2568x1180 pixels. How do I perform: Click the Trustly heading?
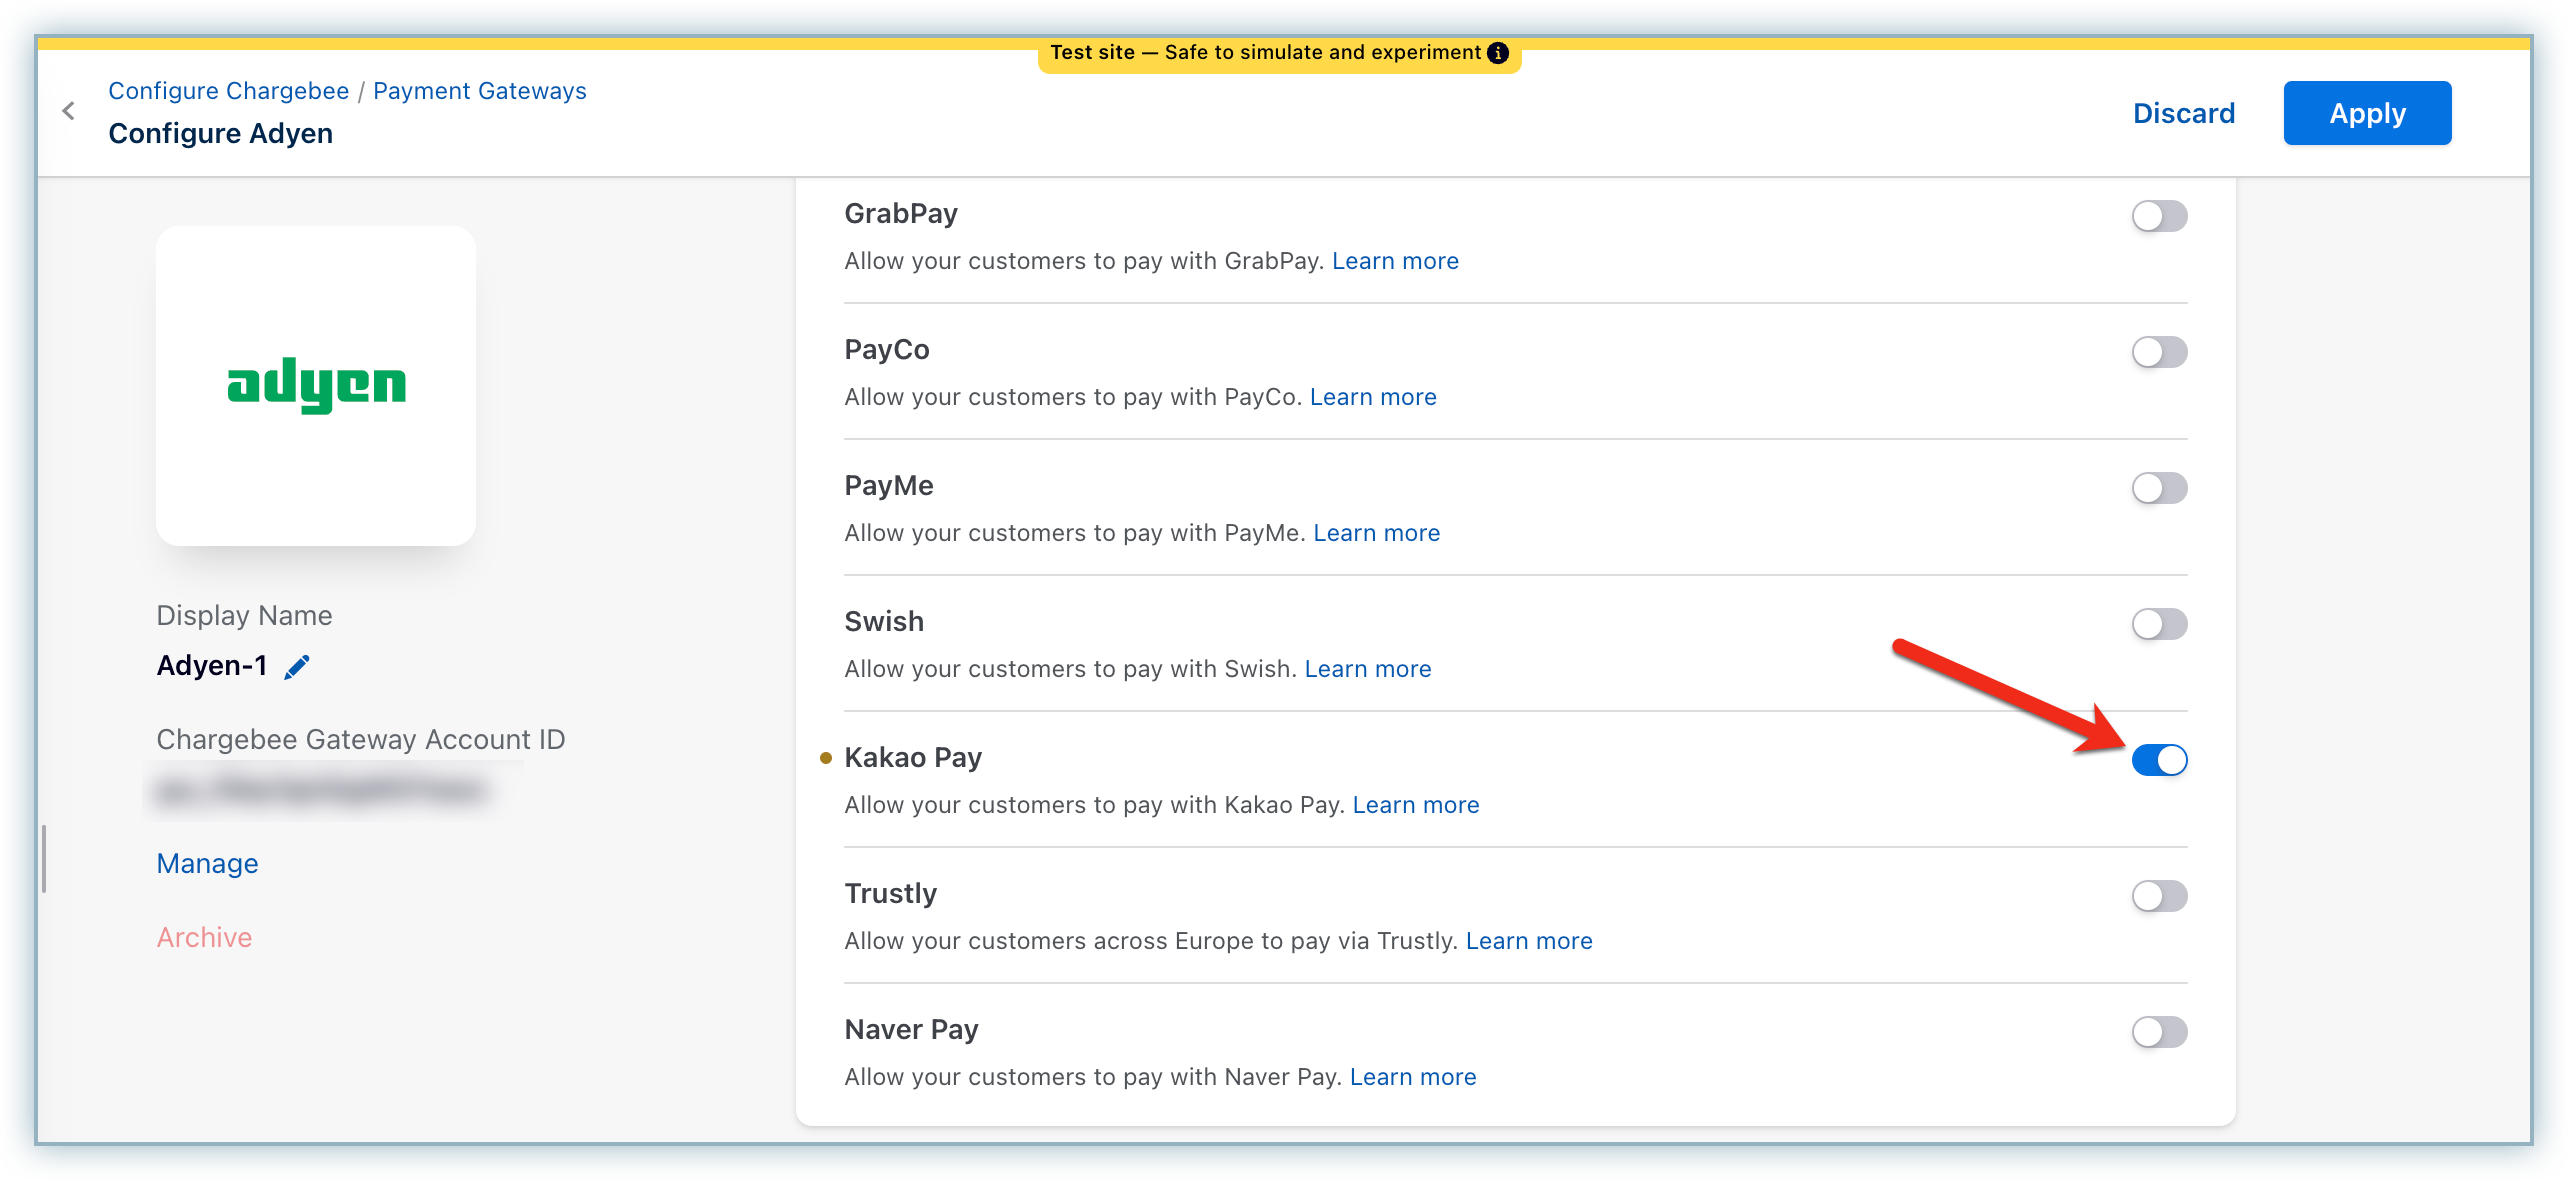890,894
